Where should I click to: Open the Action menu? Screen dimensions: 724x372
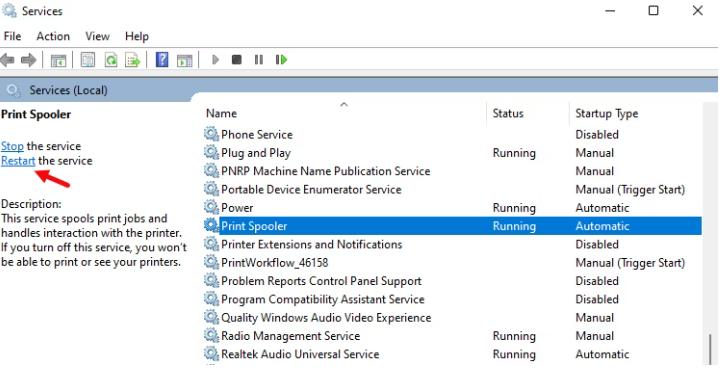(53, 36)
